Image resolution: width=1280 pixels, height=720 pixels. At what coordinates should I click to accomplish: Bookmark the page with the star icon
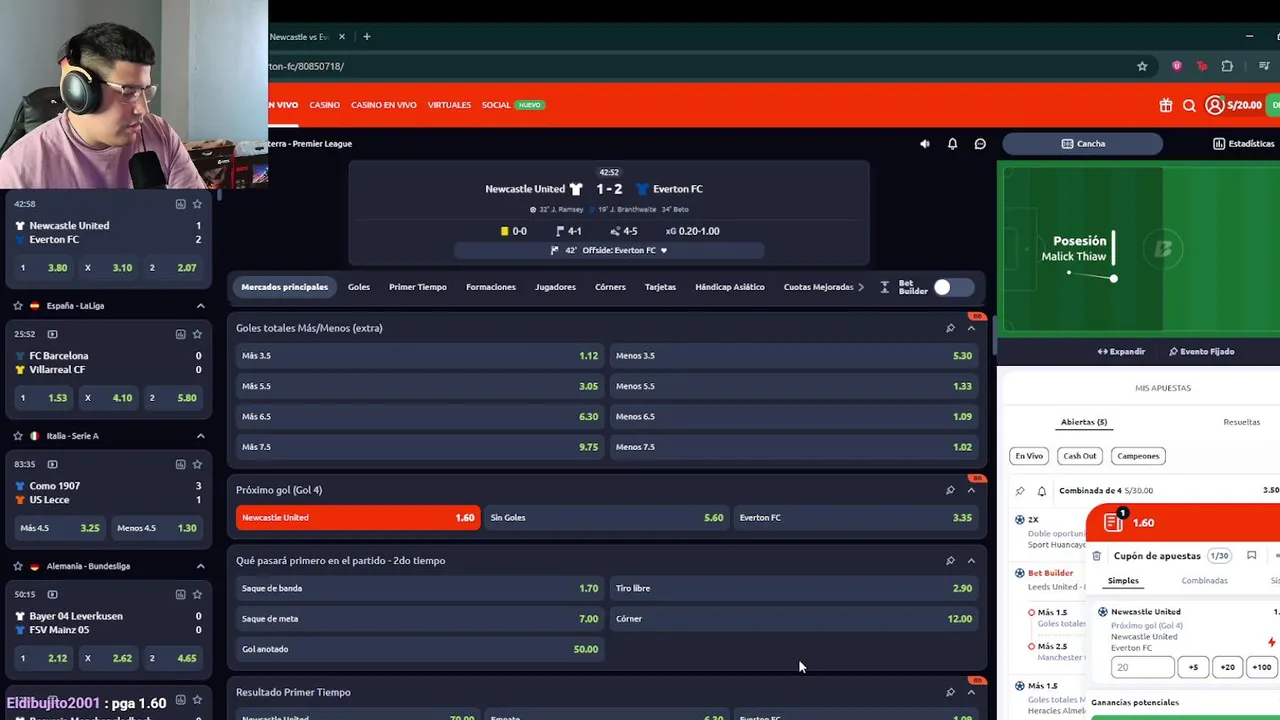[1142, 66]
